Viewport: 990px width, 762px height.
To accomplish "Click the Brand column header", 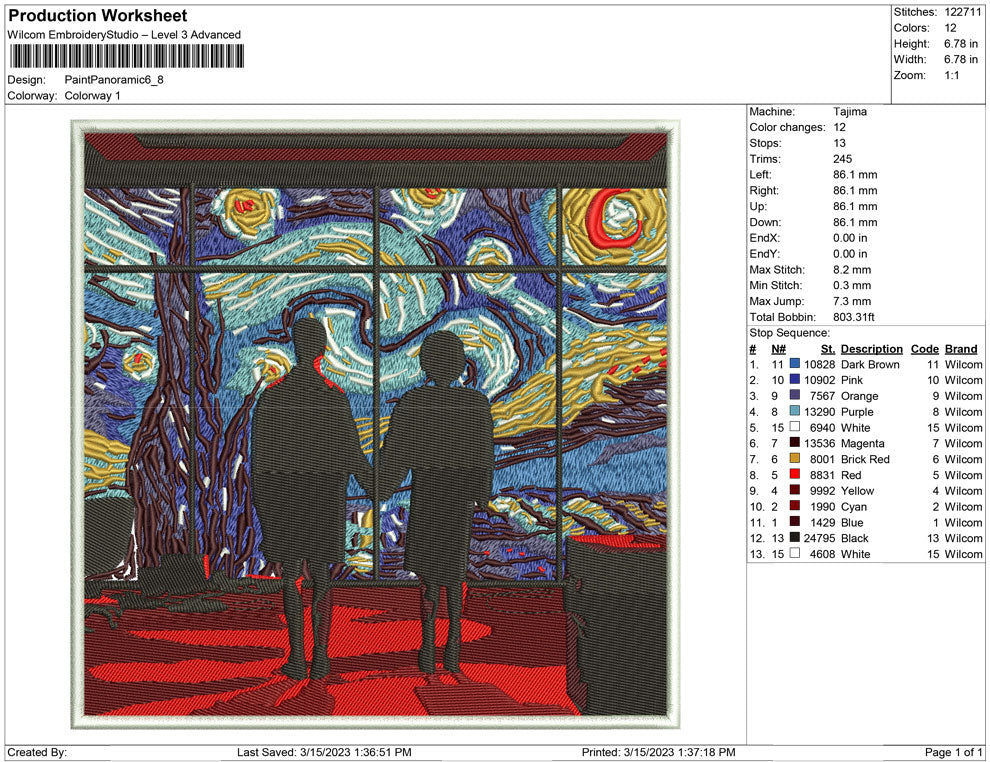I will tap(960, 349).
